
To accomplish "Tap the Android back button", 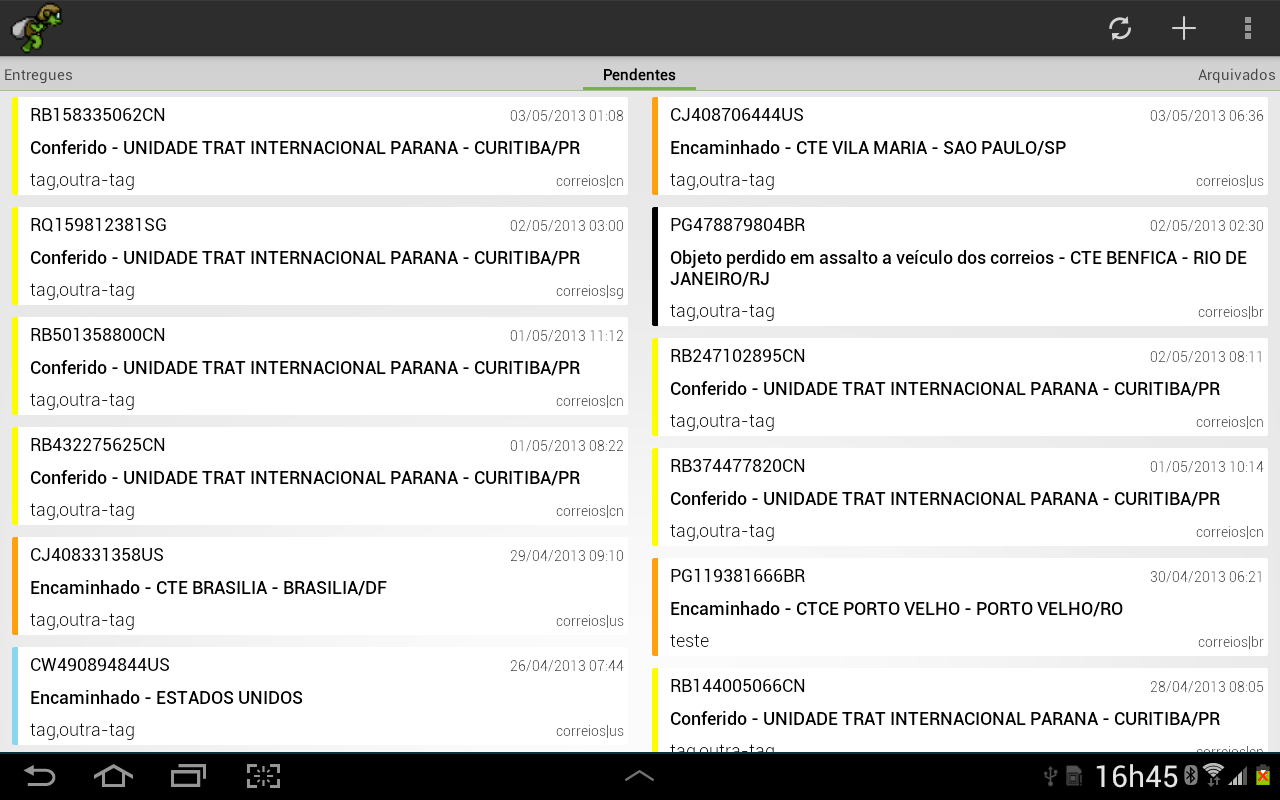I will click(x=40, y=776).
